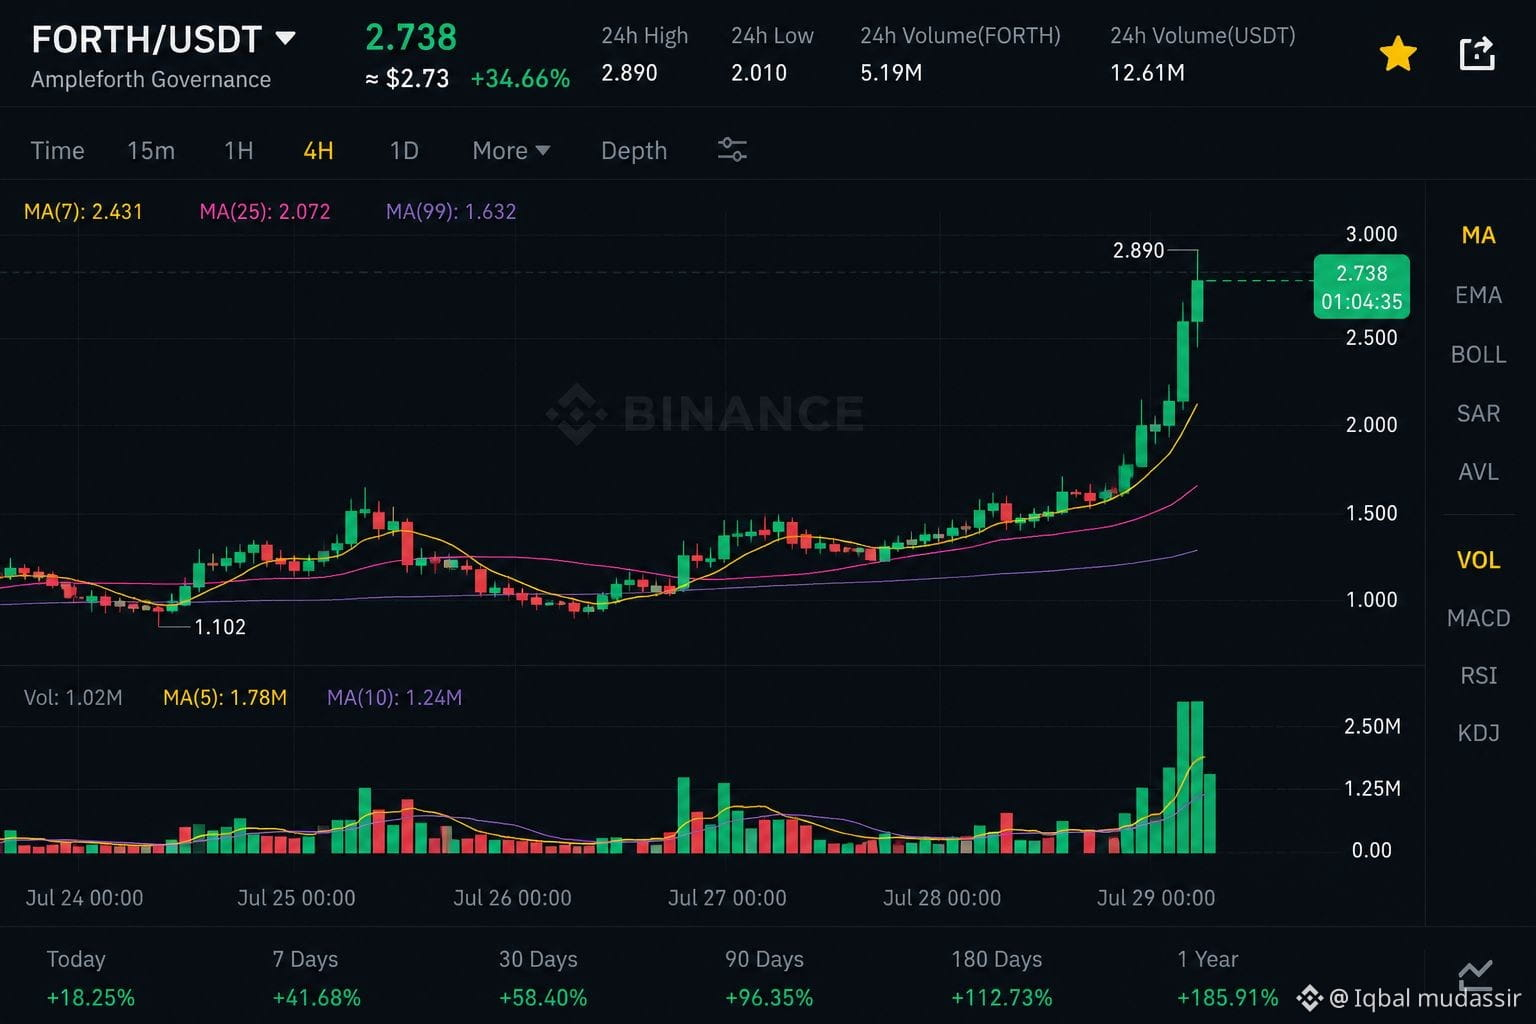
Task: Click the Ampleforth Governance subtitle
Action: [151, 79]
